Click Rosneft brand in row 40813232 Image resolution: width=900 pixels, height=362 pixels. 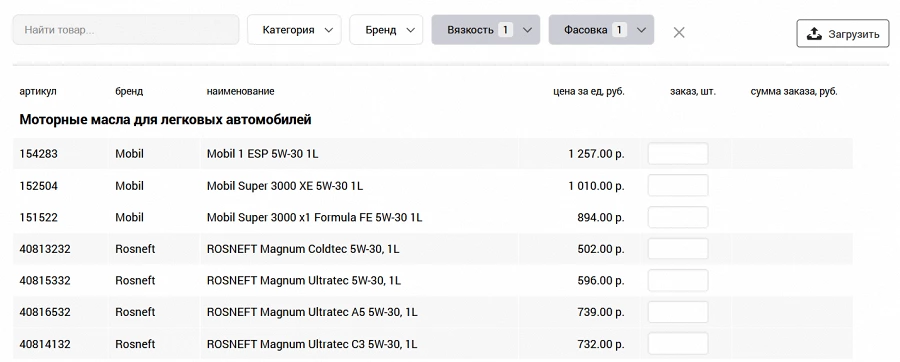point(135,249)
